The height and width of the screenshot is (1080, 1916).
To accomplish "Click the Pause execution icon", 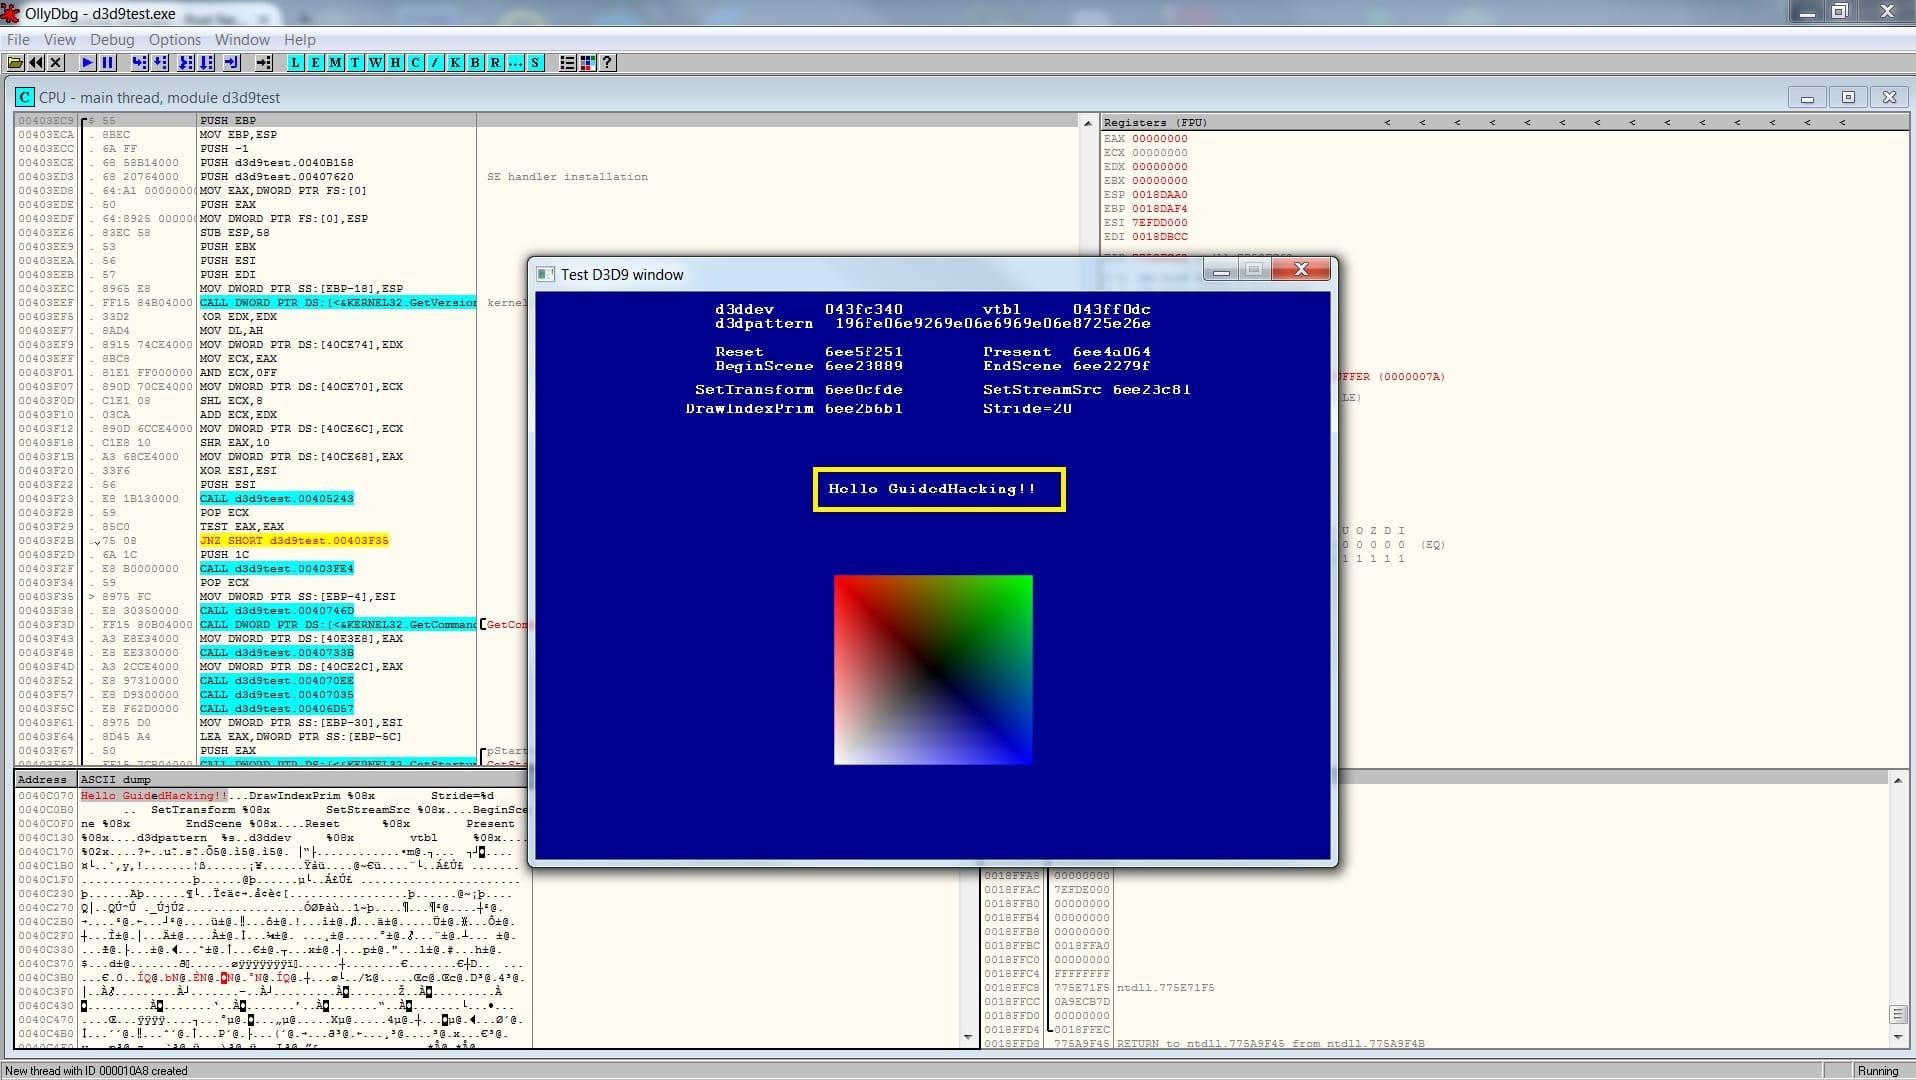I will tap(108, 63).
